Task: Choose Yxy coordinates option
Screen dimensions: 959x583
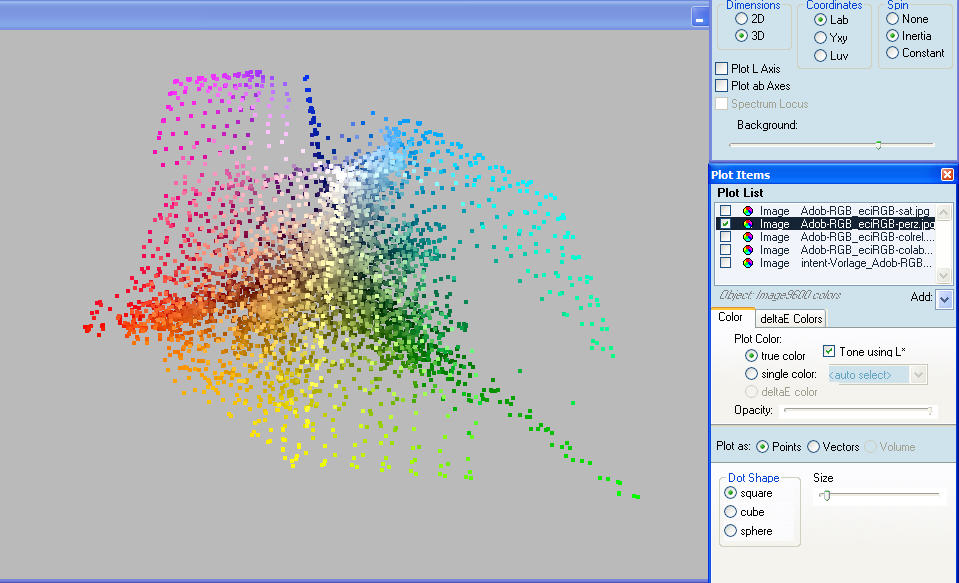Action: coord(820,37)
